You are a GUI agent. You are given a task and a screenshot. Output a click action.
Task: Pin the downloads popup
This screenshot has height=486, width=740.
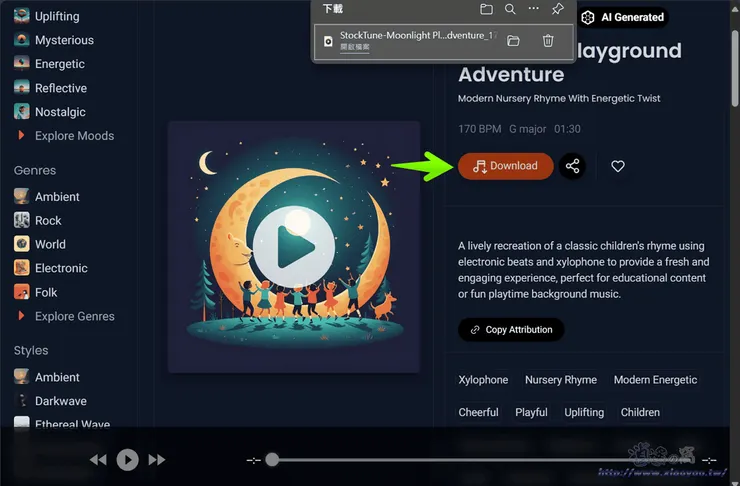(558, 9)
